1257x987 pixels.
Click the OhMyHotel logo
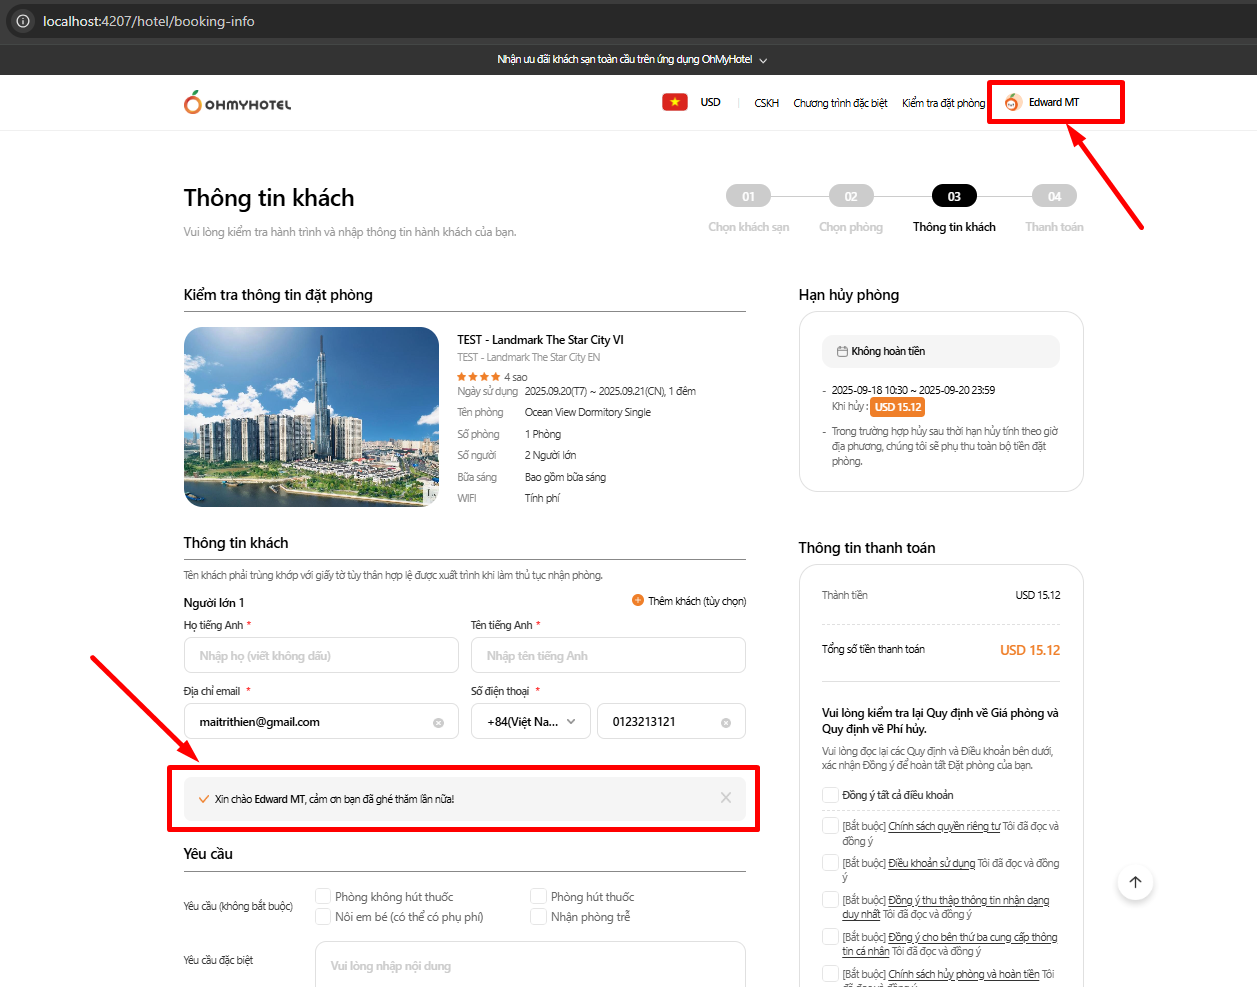[237, 103]
